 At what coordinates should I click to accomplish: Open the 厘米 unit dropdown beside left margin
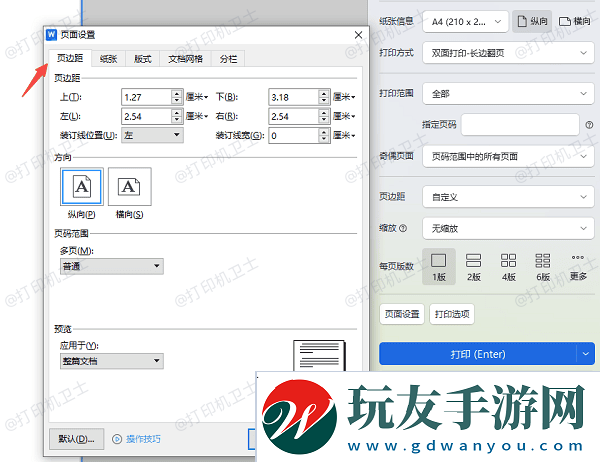click(197, 116)
